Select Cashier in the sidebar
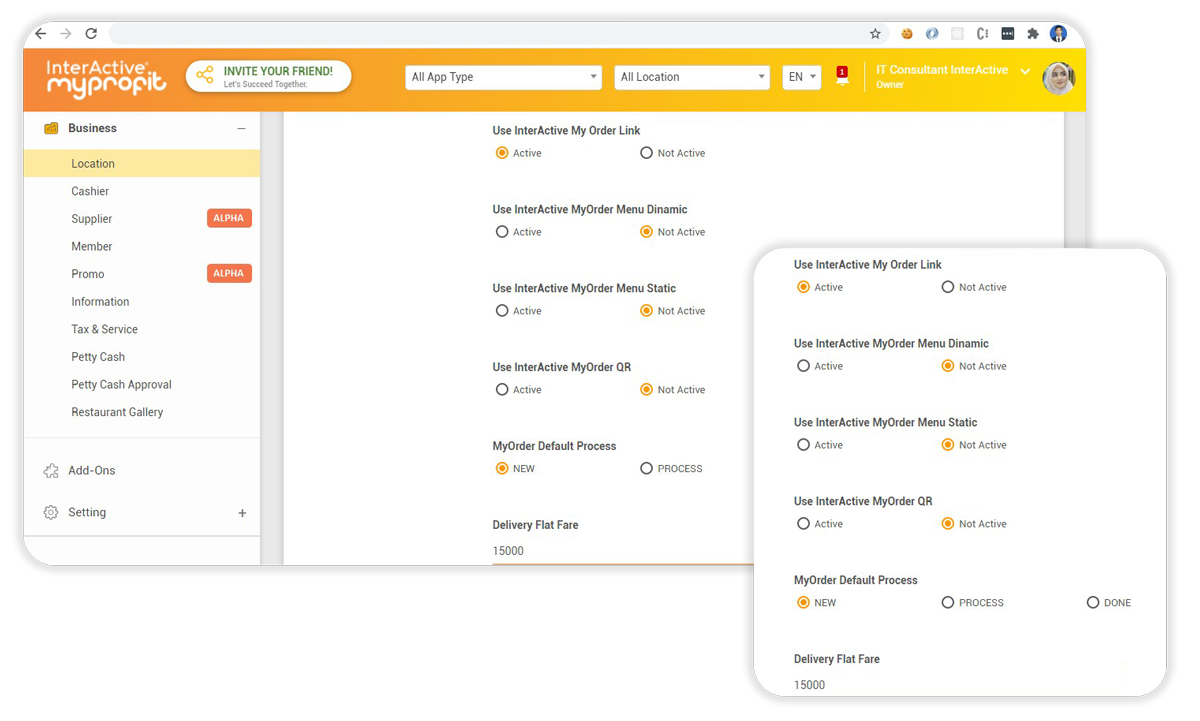The image size is (1200, 721). coord(90,191)
